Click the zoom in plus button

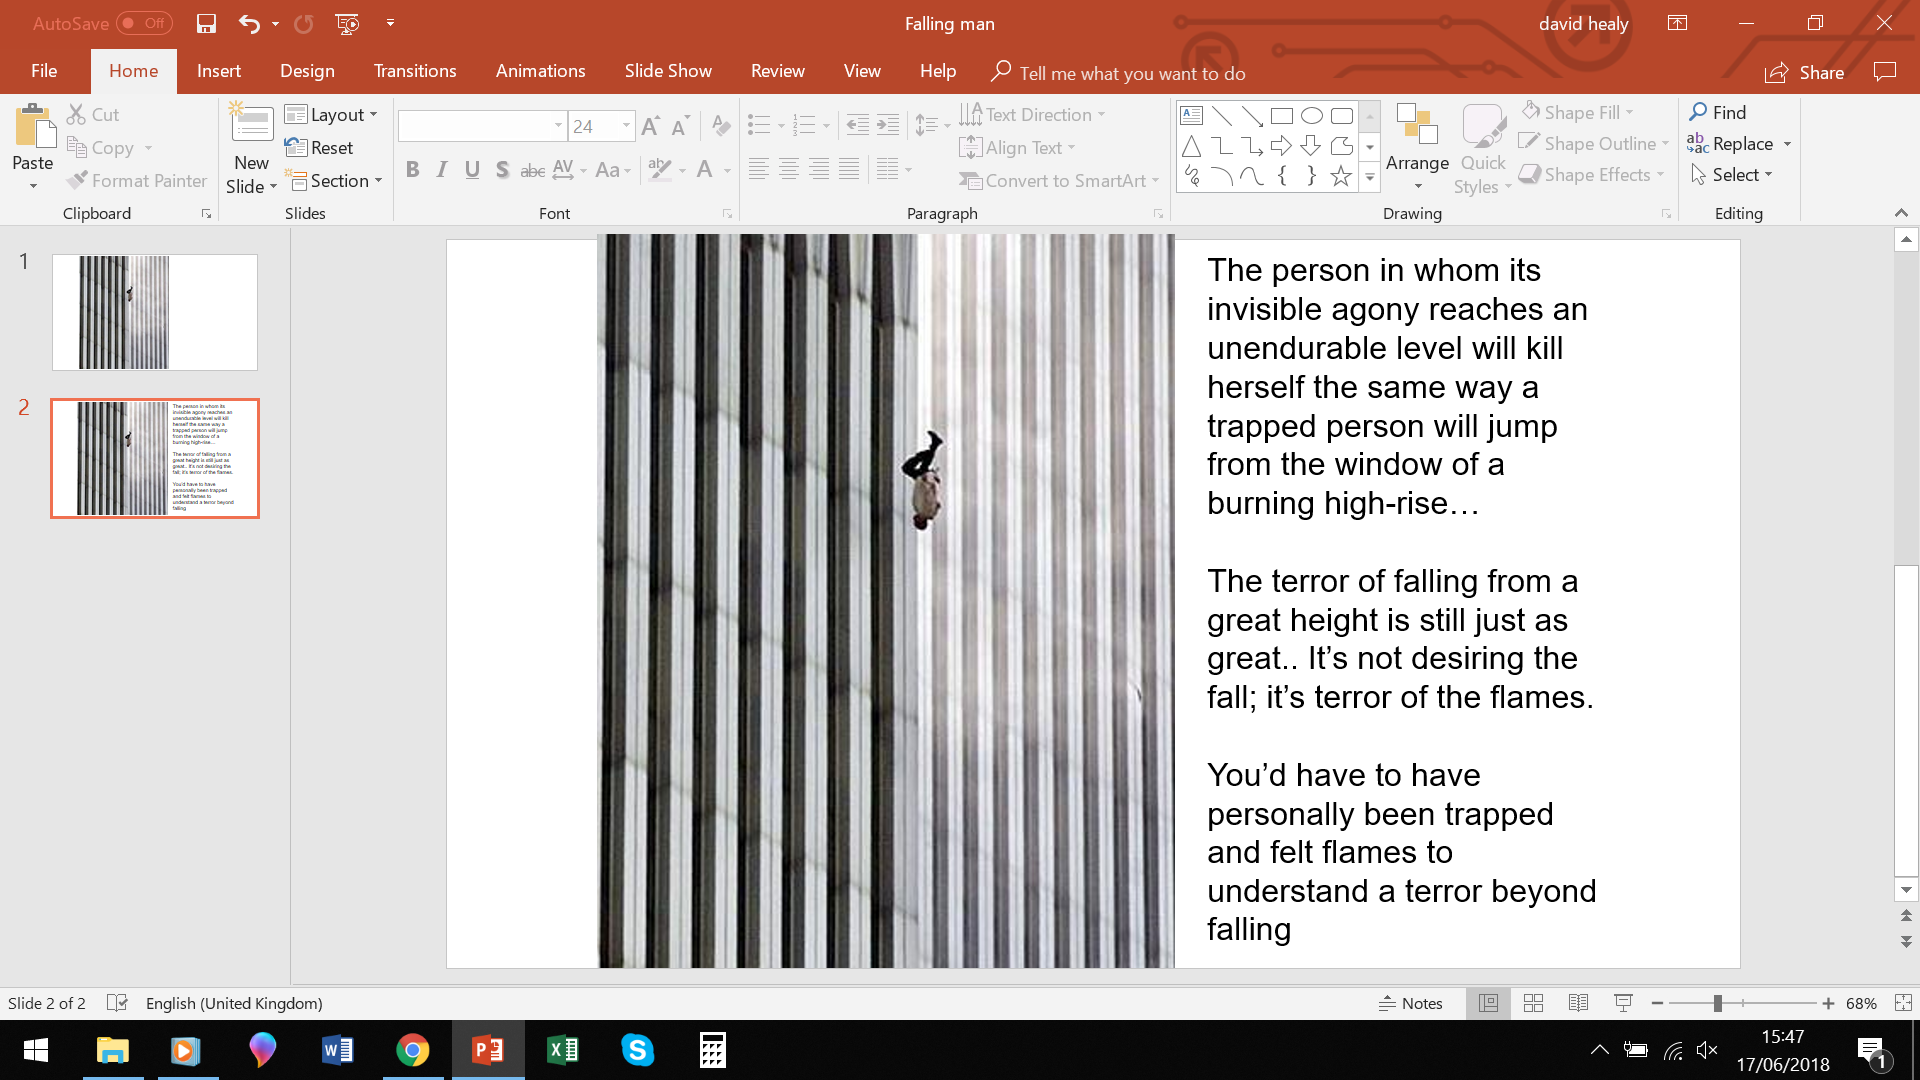pyautogui.click(x=1828, y=1003)
